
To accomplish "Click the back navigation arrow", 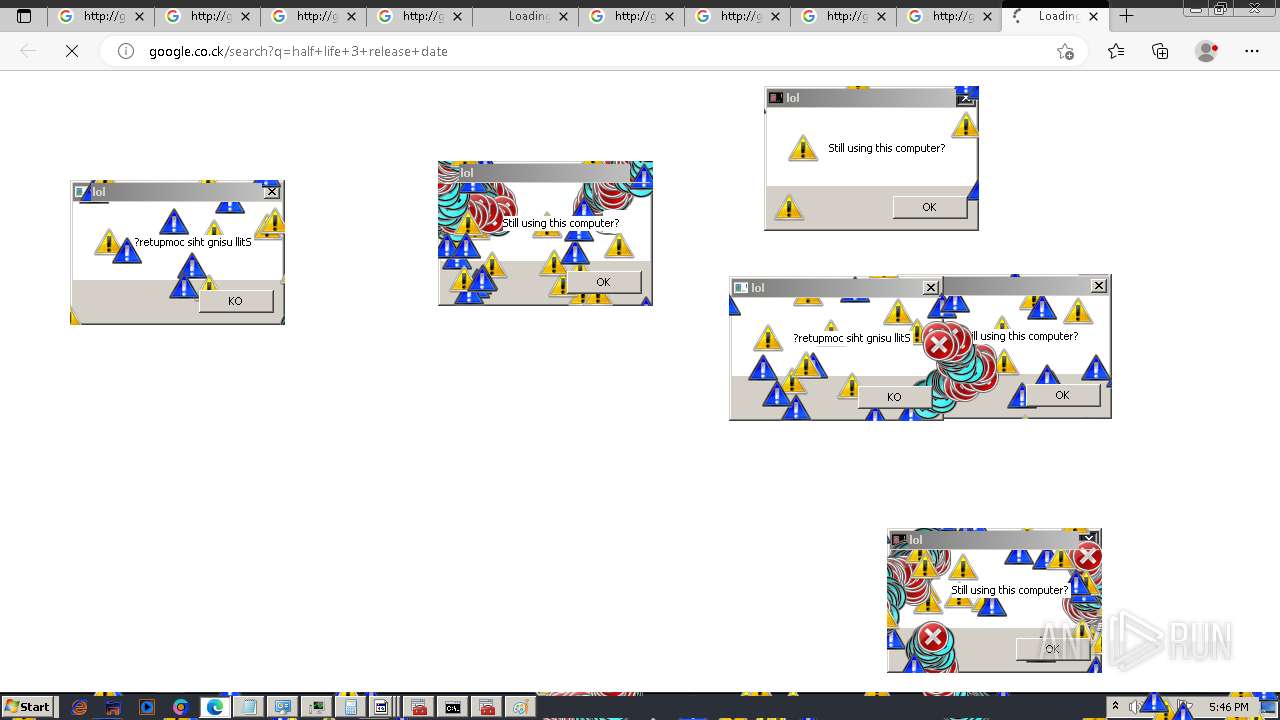I will [x=28, y=51].
